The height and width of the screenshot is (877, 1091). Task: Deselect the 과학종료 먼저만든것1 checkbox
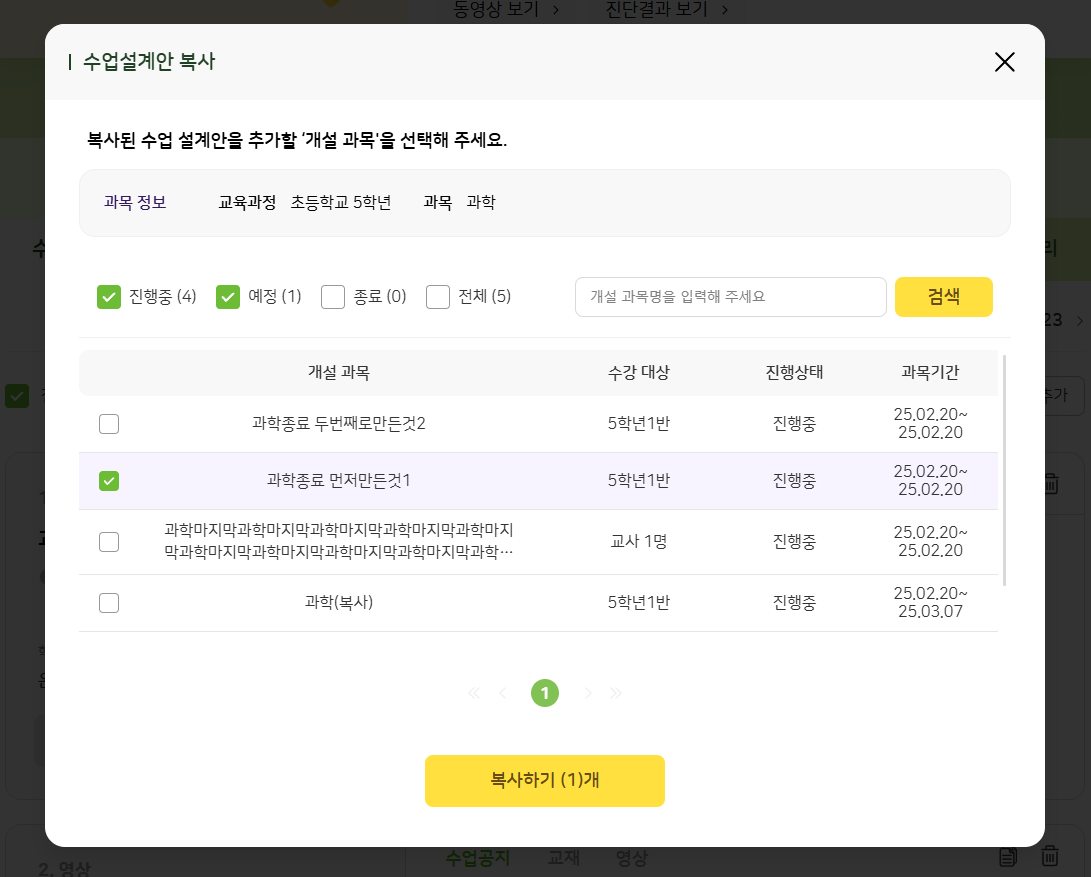(x=109, y=481)
